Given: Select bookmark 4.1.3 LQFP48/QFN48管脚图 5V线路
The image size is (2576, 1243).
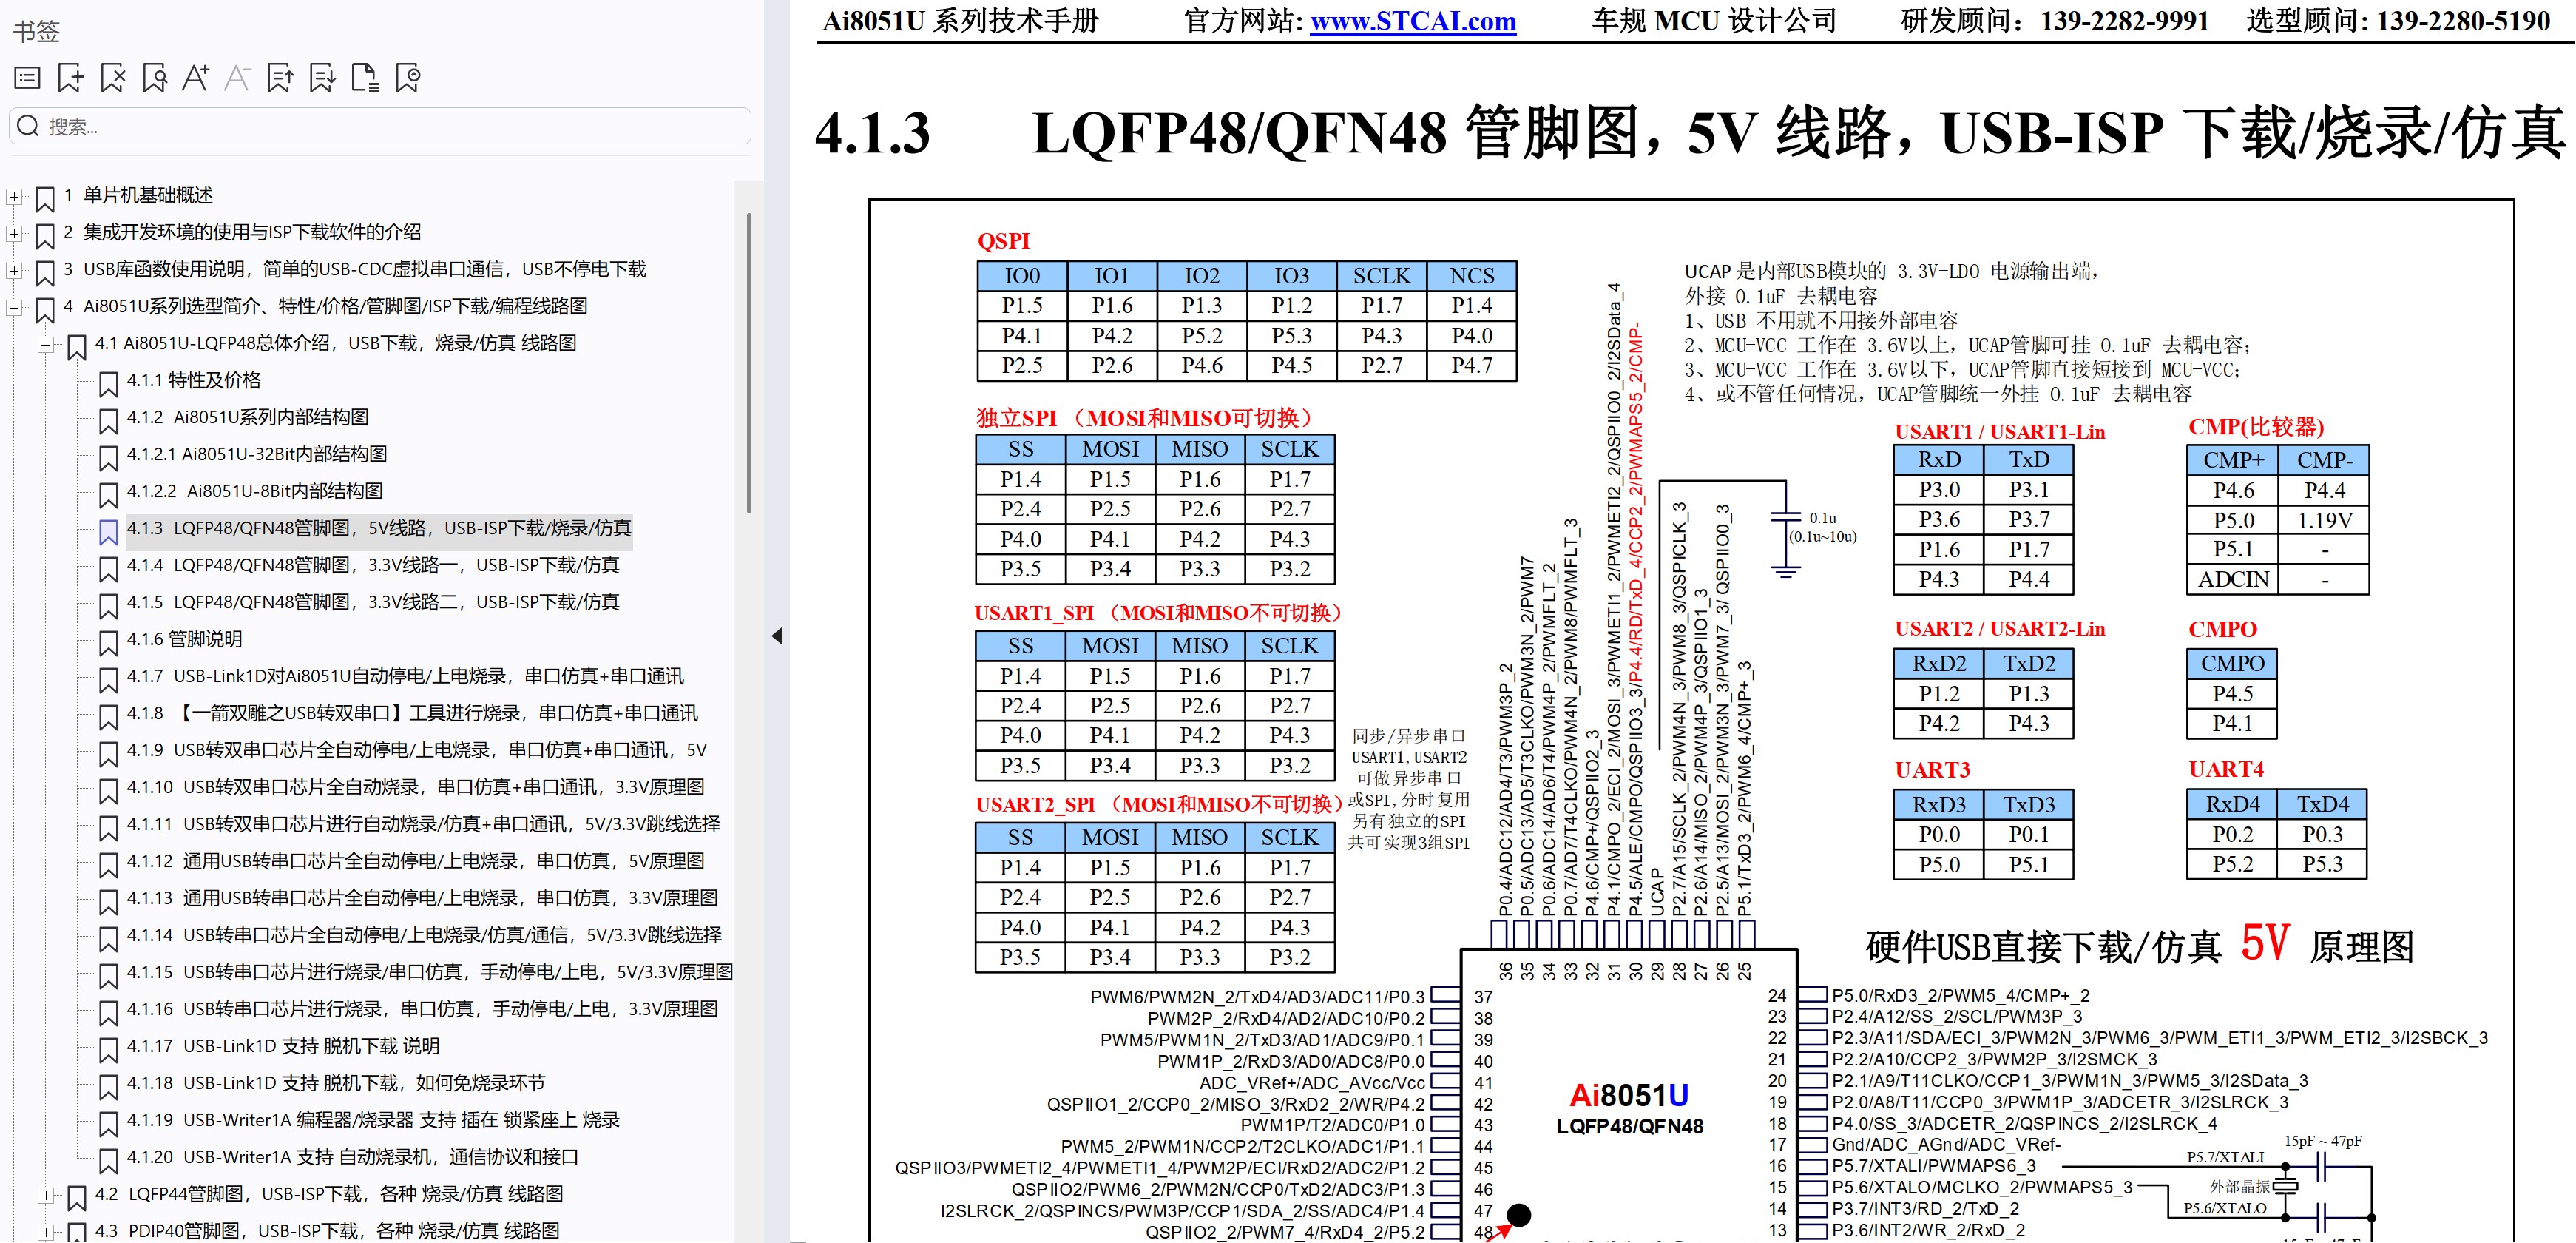Looking at the screenshot, I should [379, 528].
